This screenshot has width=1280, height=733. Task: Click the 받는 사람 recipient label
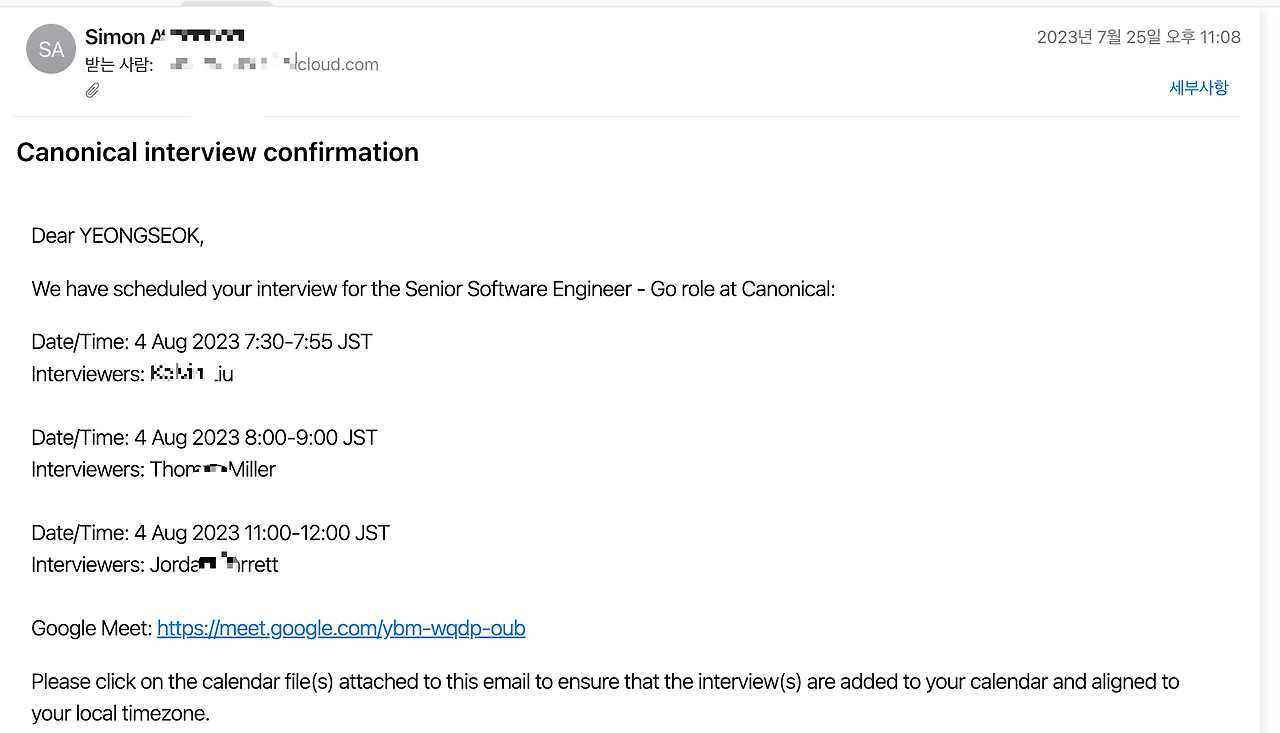(119, 64)
